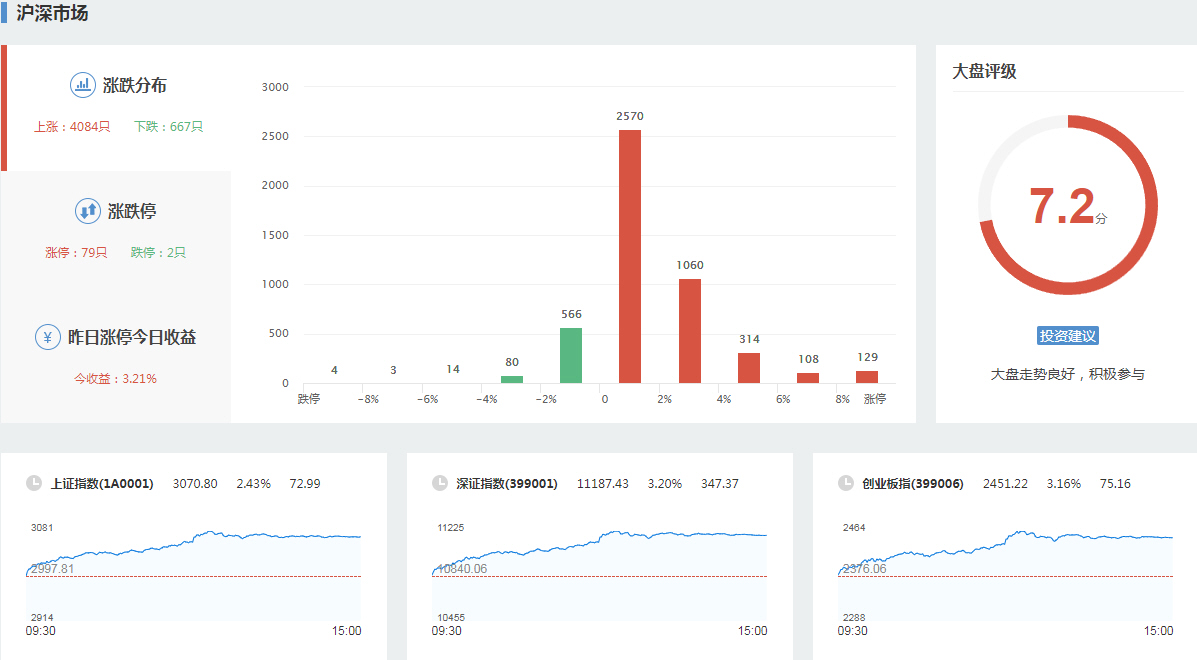Click the 投资建议 button

(x=1068, y=336)
